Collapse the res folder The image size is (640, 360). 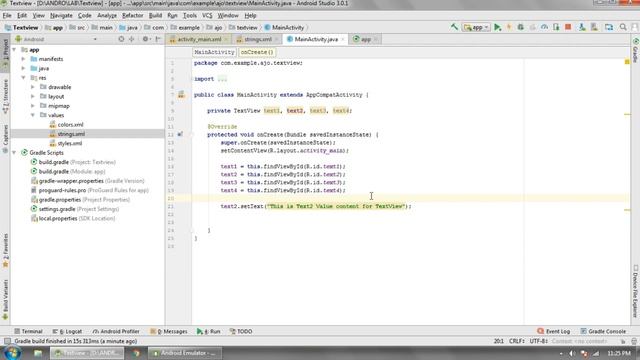point(24,78)
